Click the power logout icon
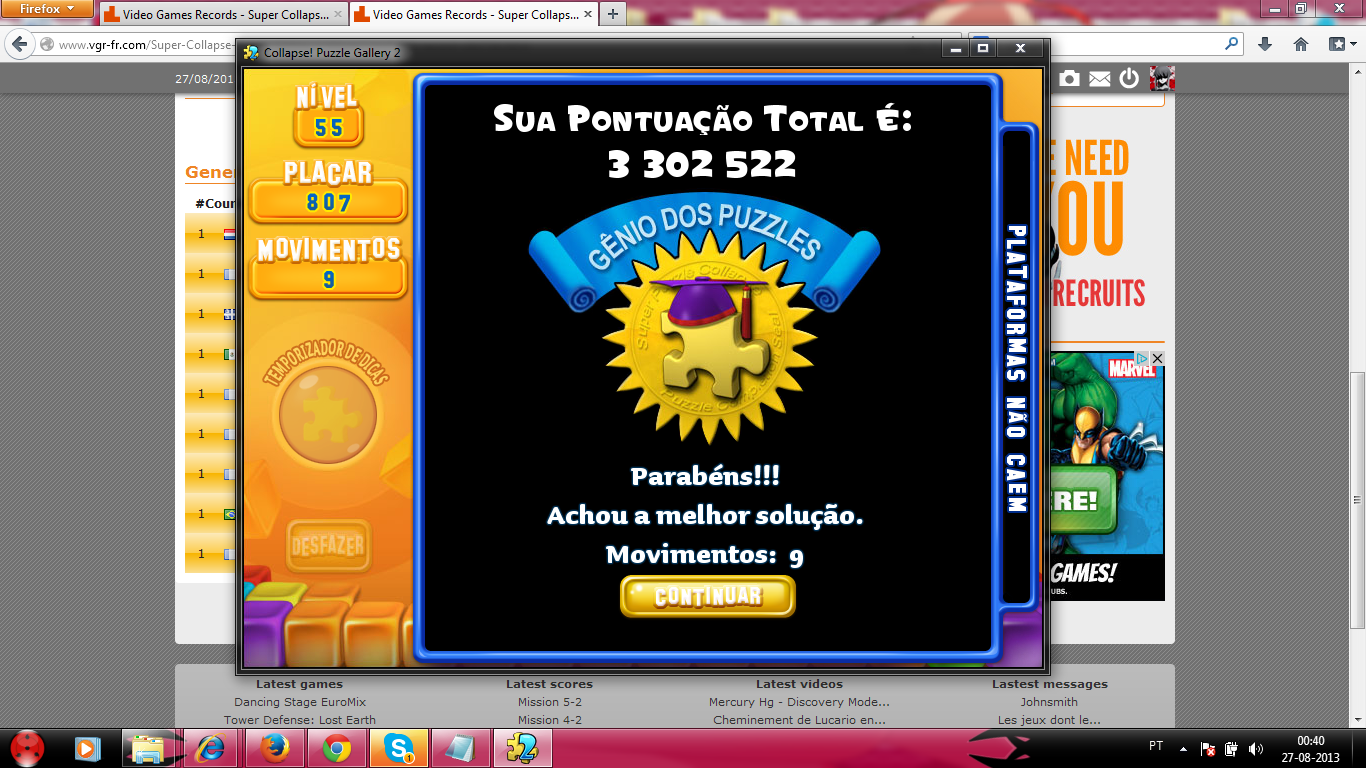This screenshot has width=1366, height=768. coord(1129,78)
